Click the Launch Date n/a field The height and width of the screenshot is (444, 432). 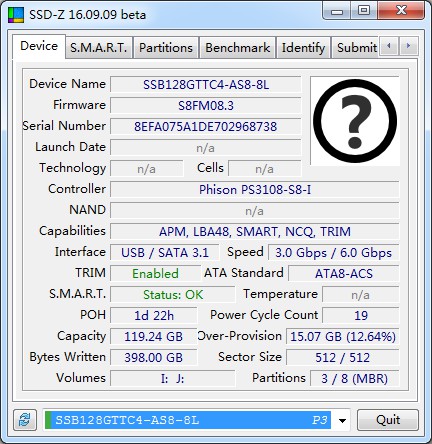[206, 148]
